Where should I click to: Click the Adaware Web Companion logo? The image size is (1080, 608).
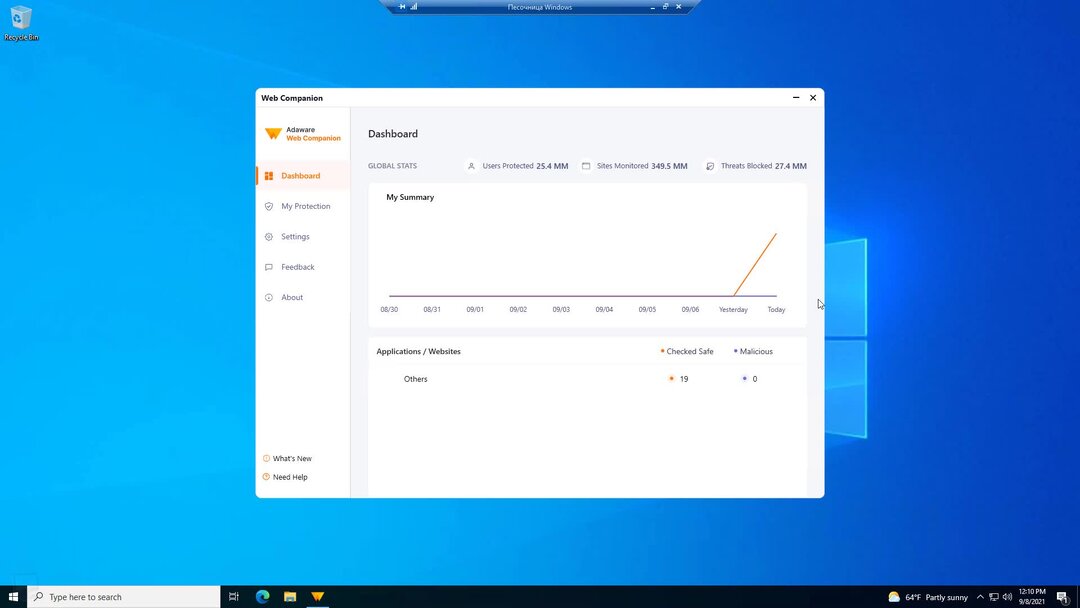coord(302,134)
